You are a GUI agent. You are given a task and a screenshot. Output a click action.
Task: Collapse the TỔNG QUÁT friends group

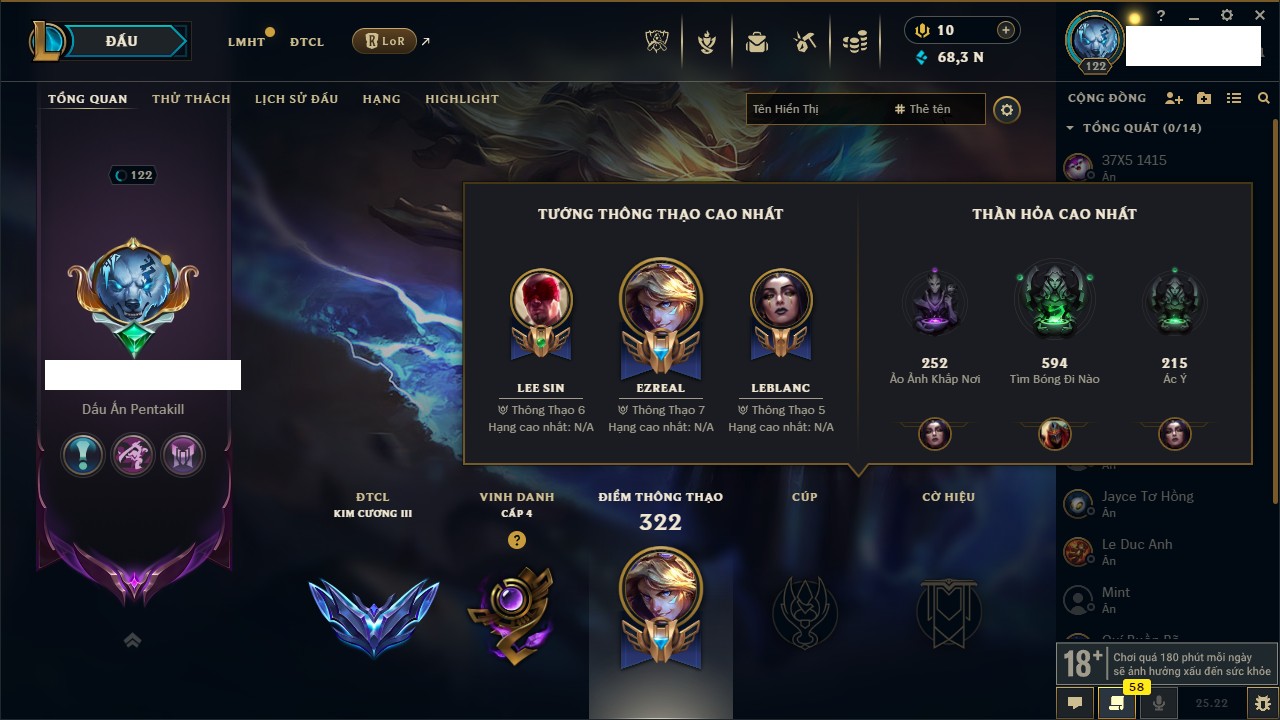pos(1070,128)
